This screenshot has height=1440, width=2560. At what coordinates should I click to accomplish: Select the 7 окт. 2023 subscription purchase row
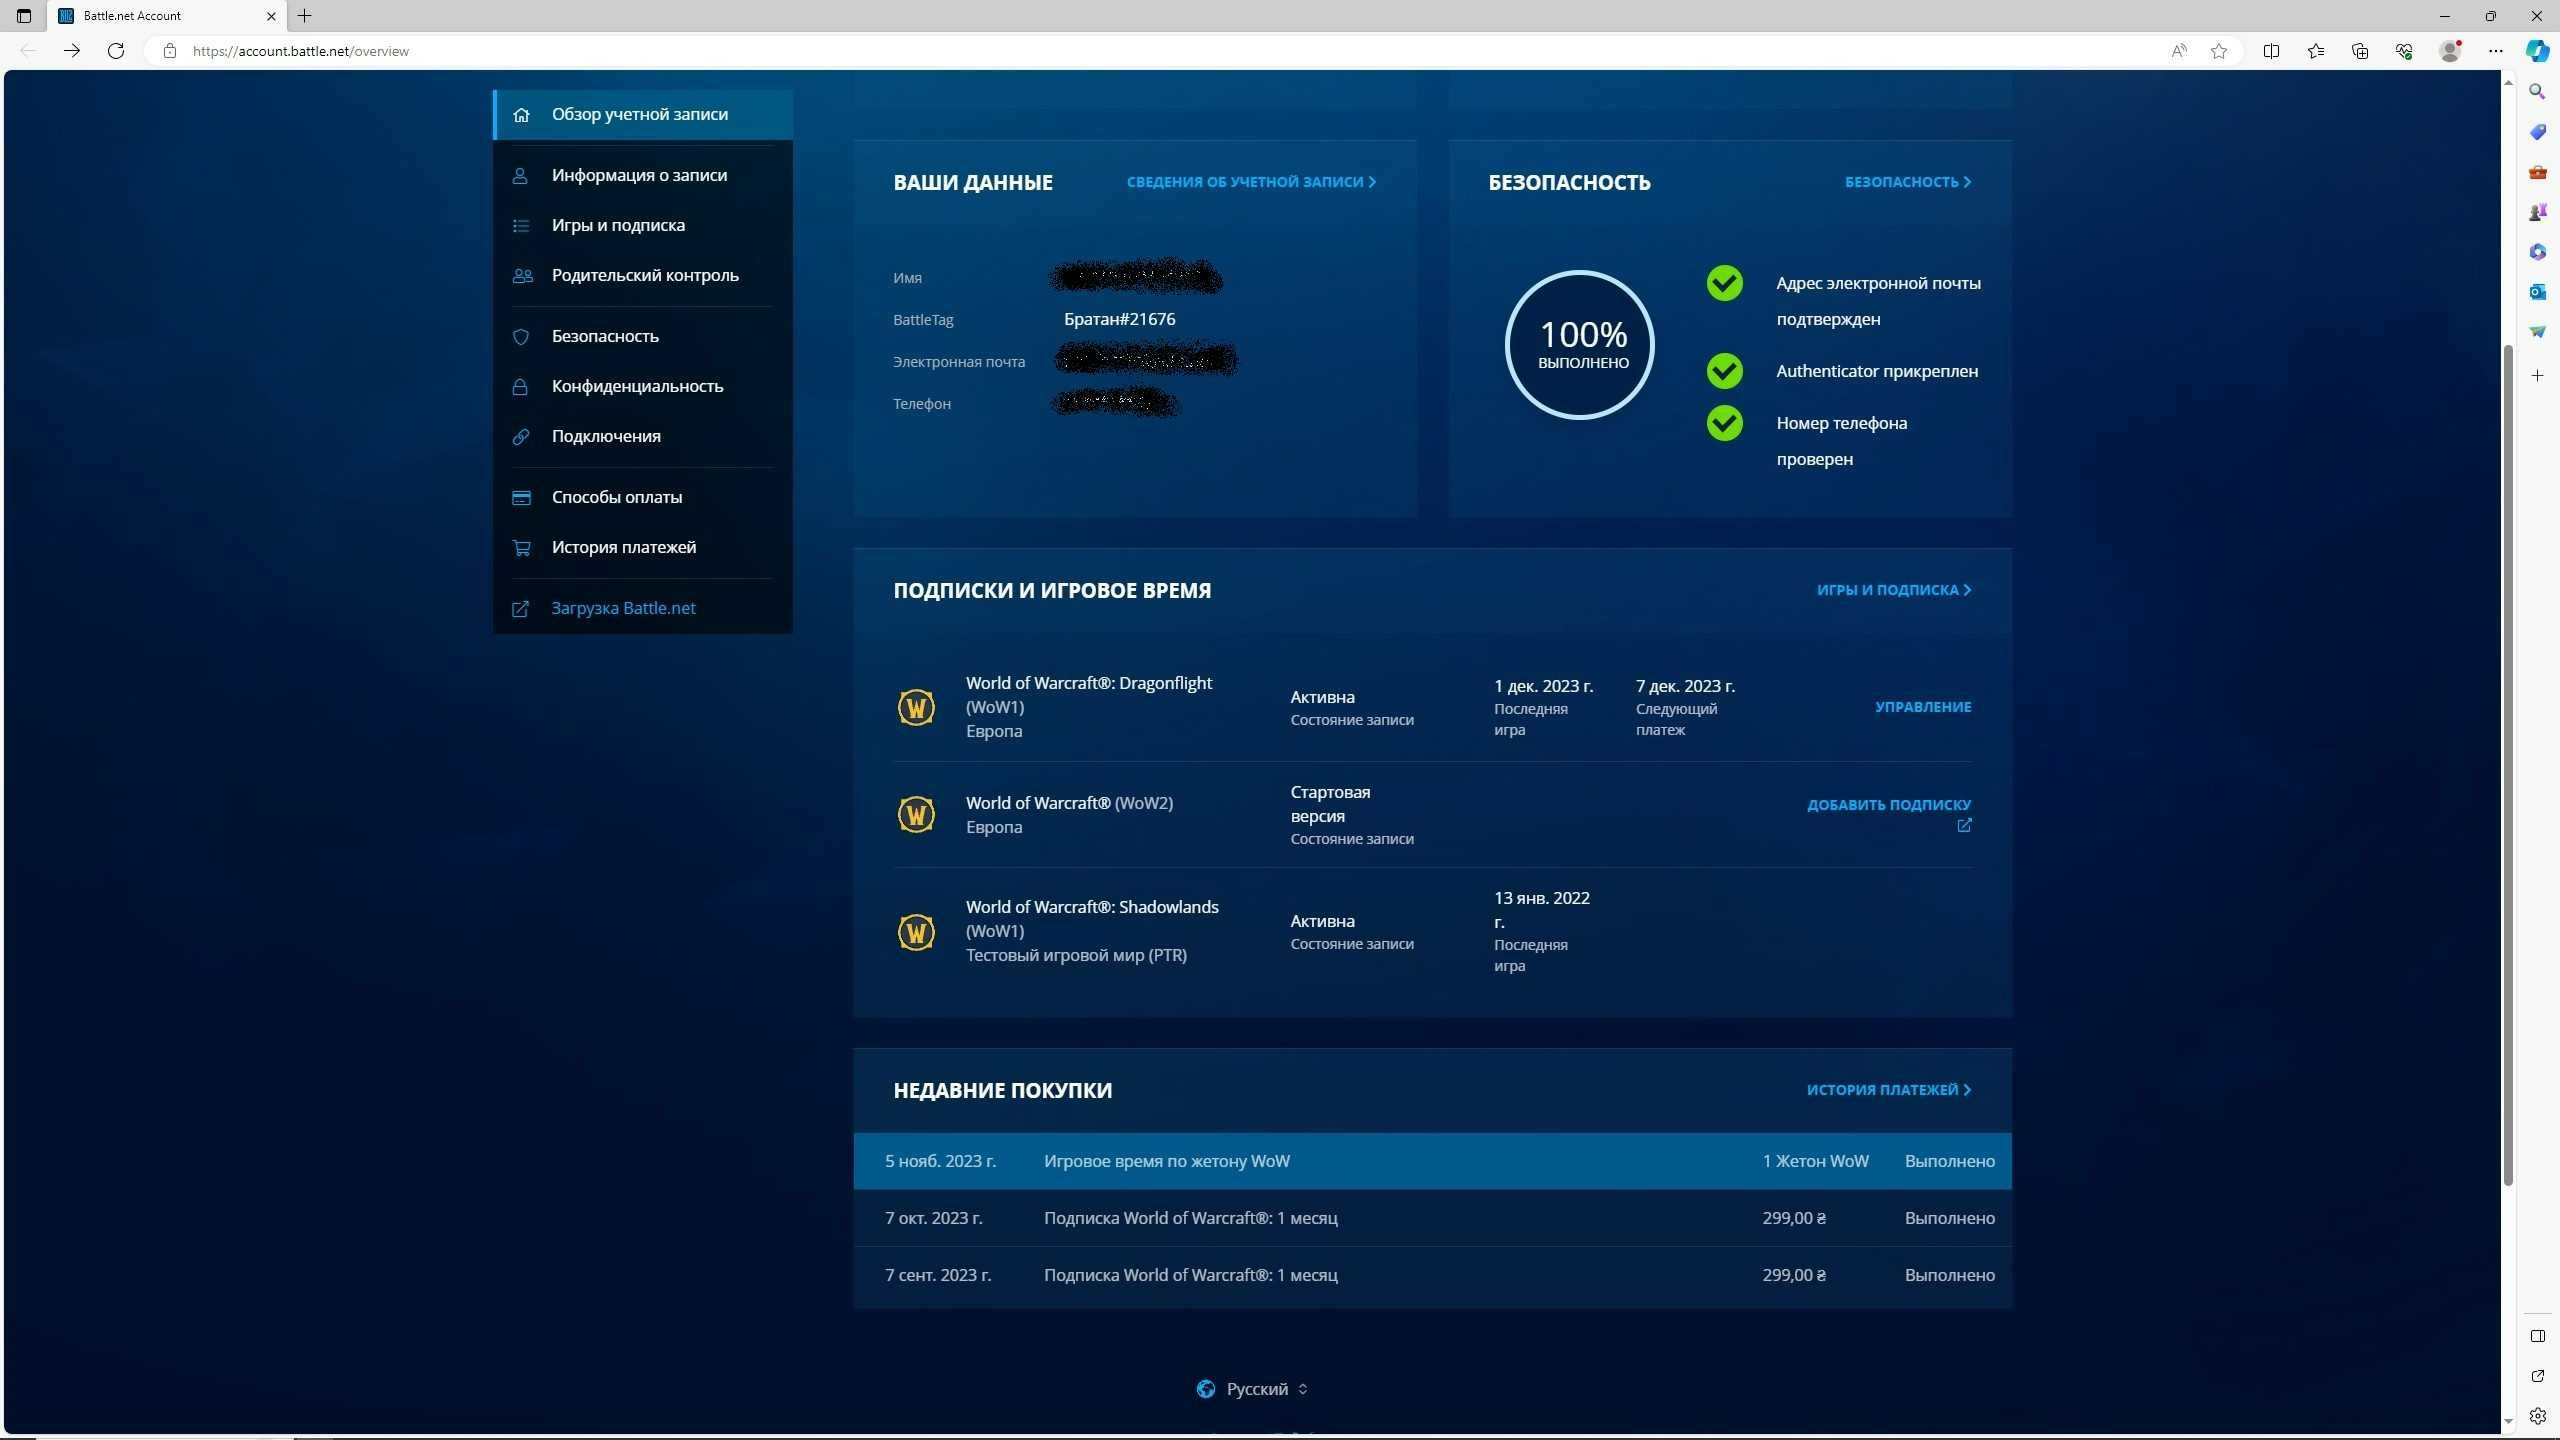click(x=1432, y=1218)
